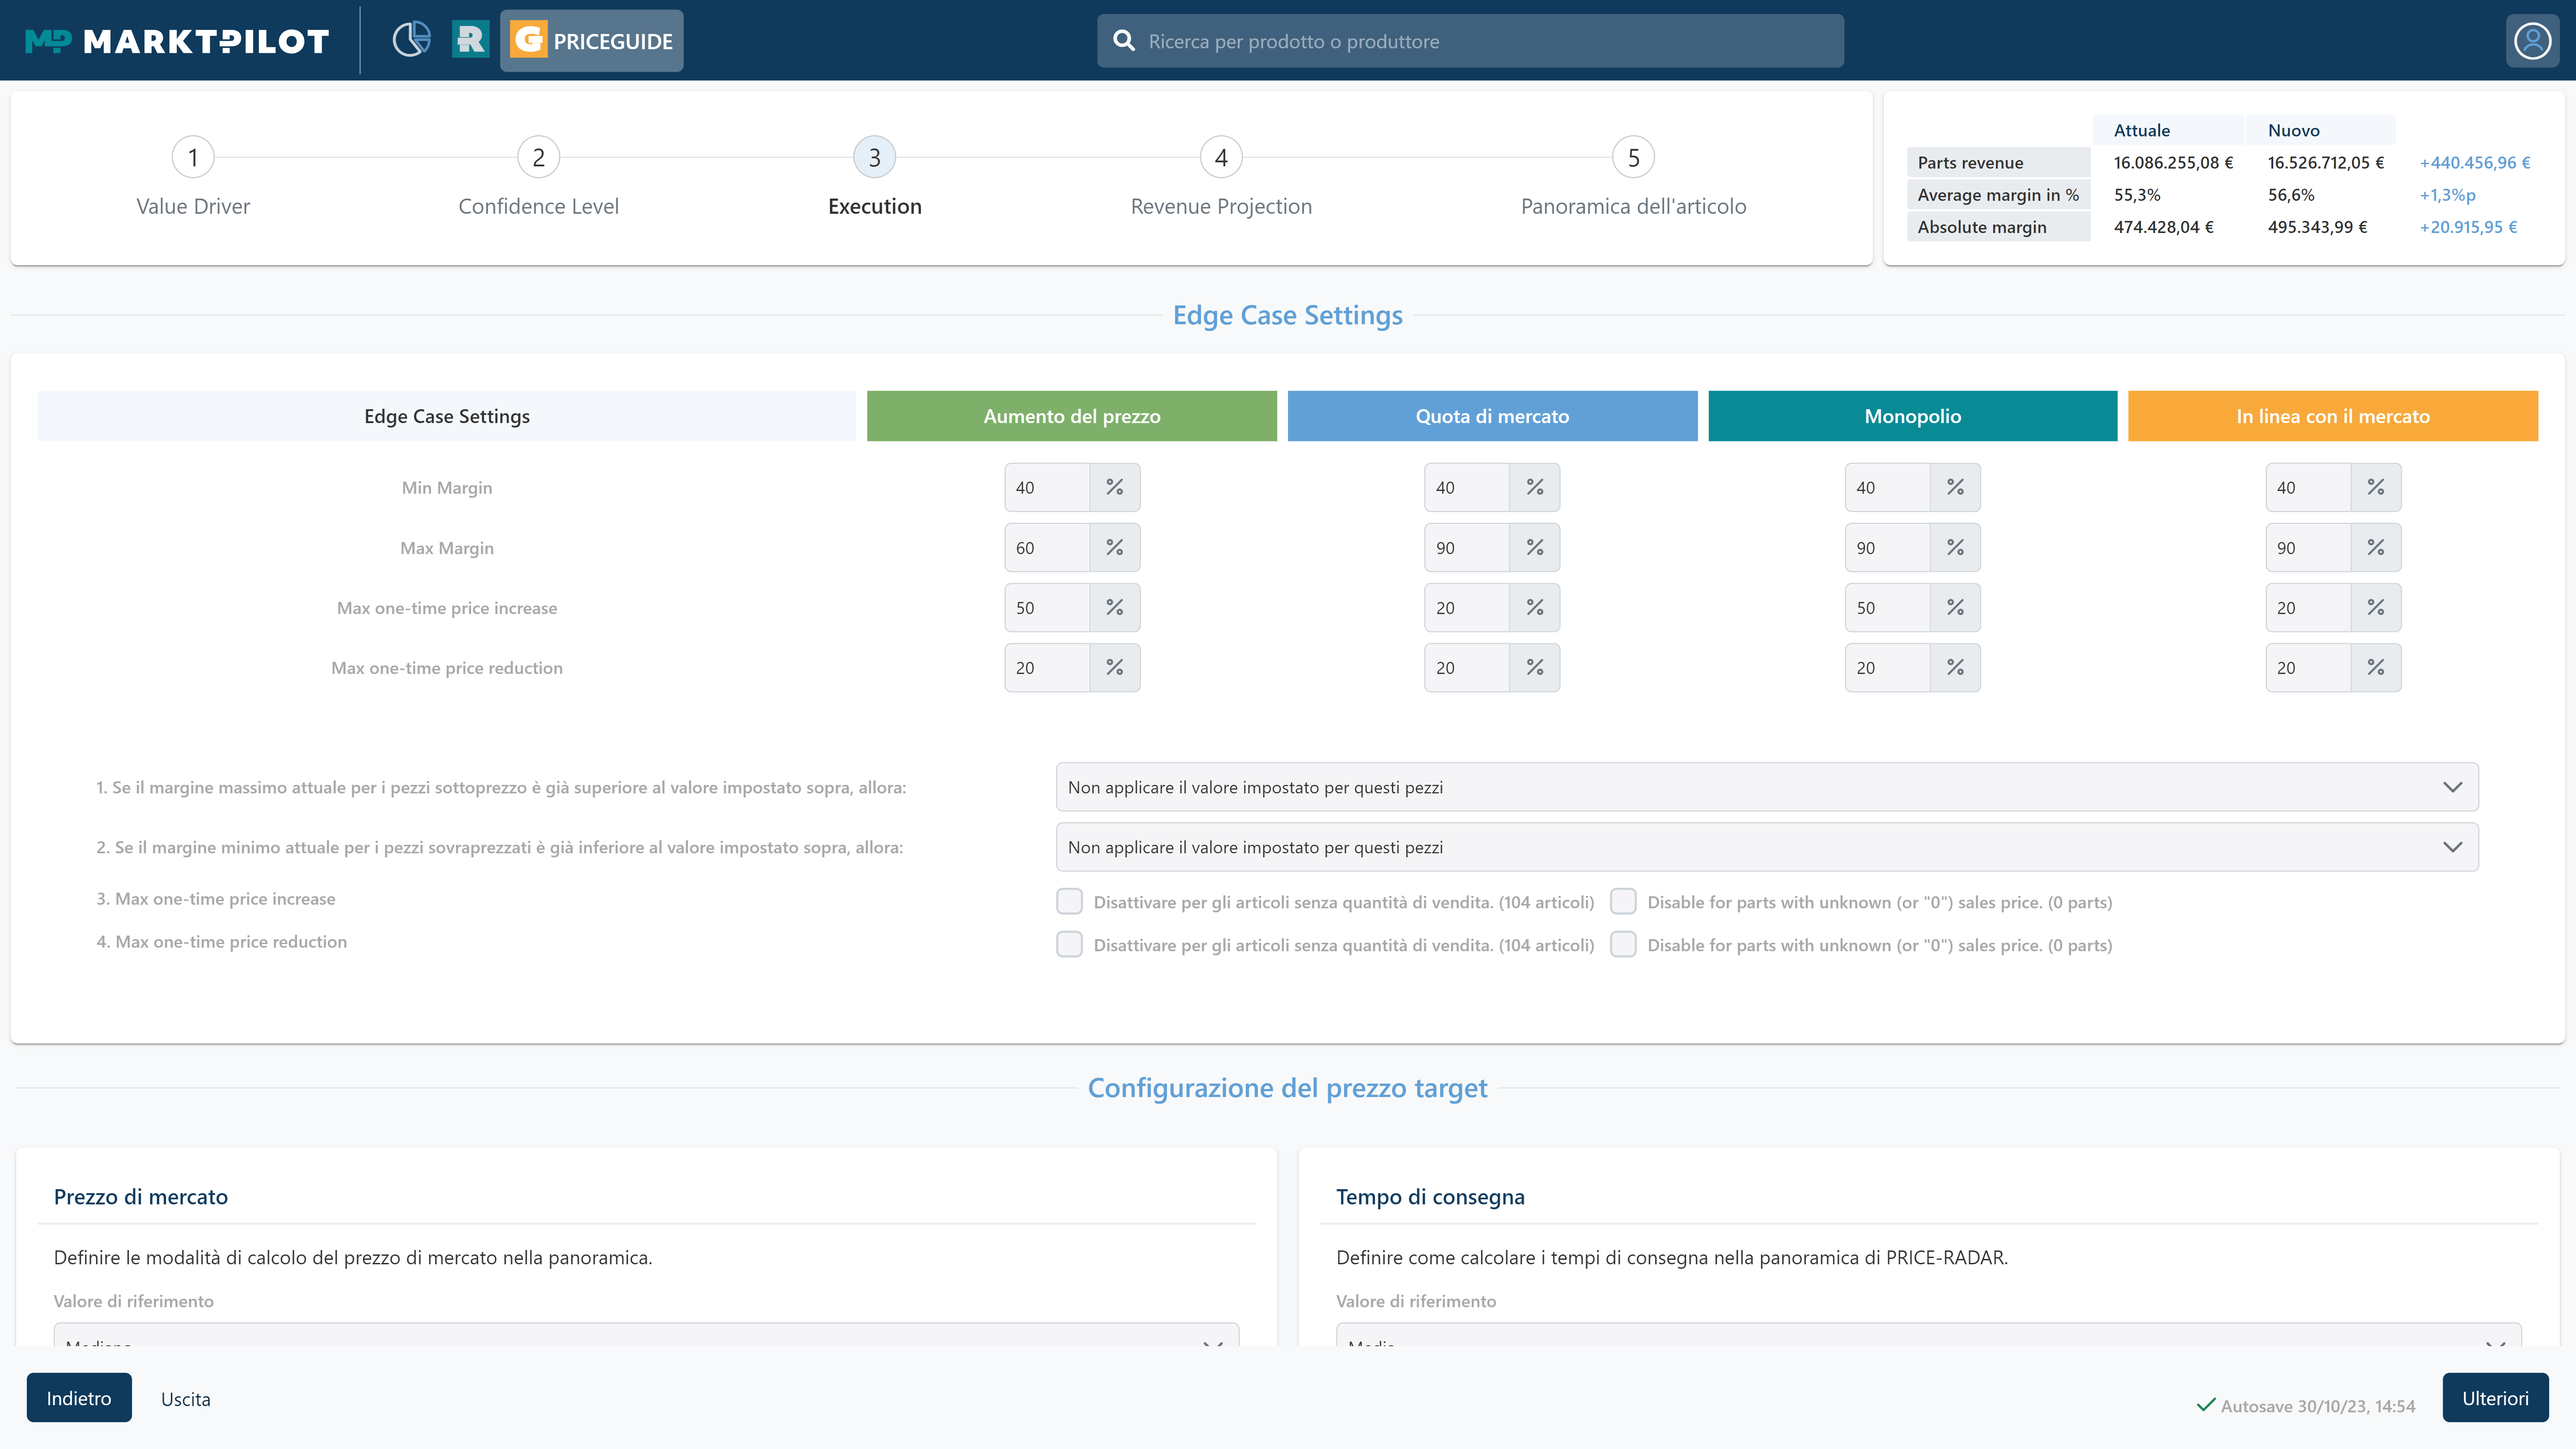Open the PRICEGUIDE module tab
The image size is (2576, 1449).
(592, 41)
